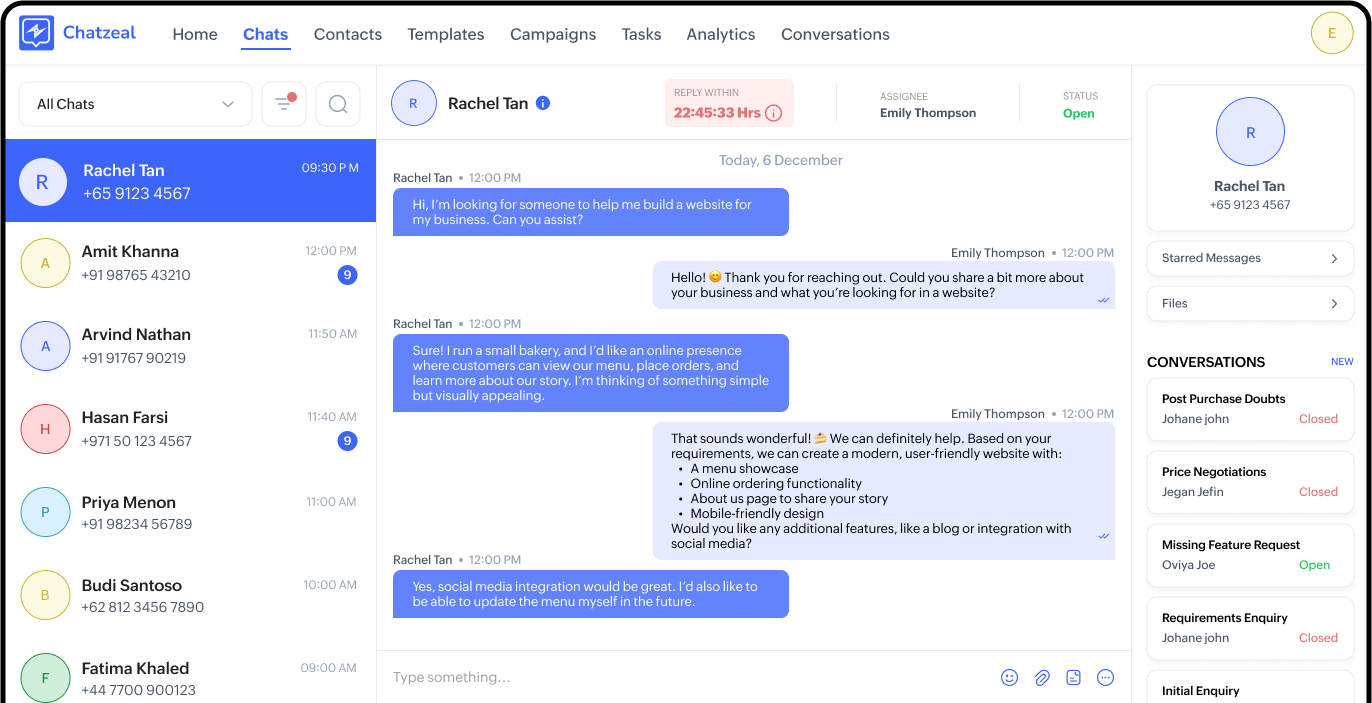Screen dimensions: 1372x703
Task: Click Open status on Missing Feature Request
Action: click(1314, 565)
